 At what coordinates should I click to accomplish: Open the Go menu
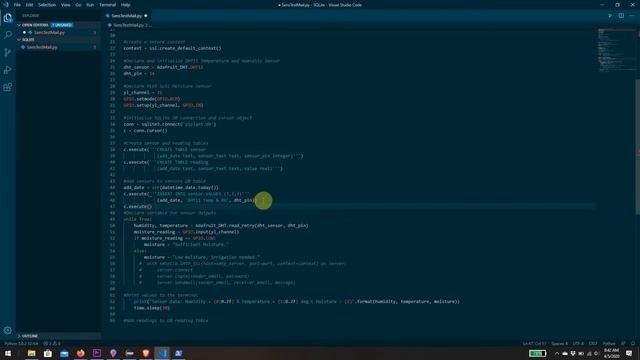click(x=78, y=5)
